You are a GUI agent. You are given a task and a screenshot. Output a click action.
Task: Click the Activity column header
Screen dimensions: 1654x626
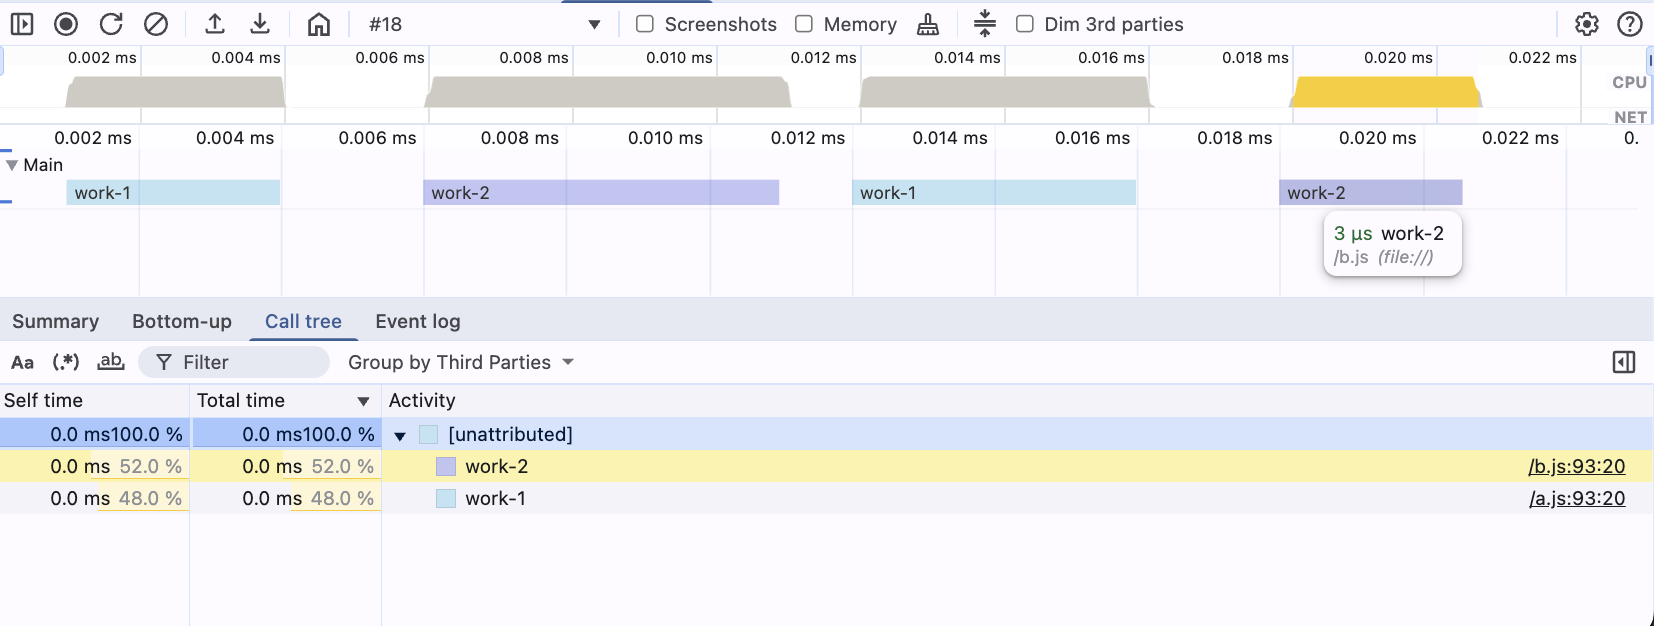(x=1017, y=400)
